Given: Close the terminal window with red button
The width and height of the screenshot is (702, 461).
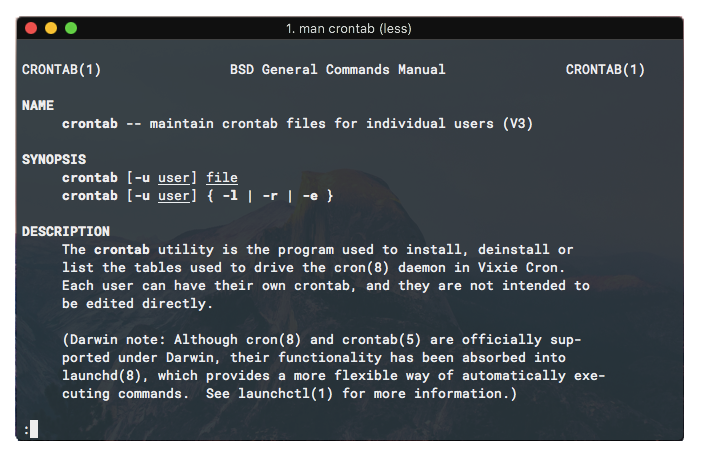Looking at the screenshot, I should click(x=31, y=28).
